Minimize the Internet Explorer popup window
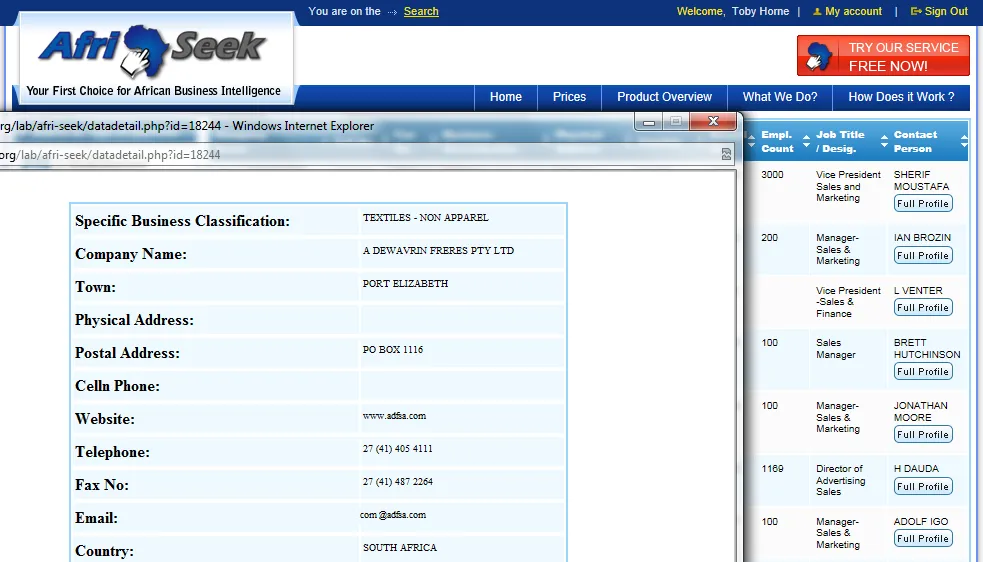Viewport: 983px width, 562px height. point(649,122)
